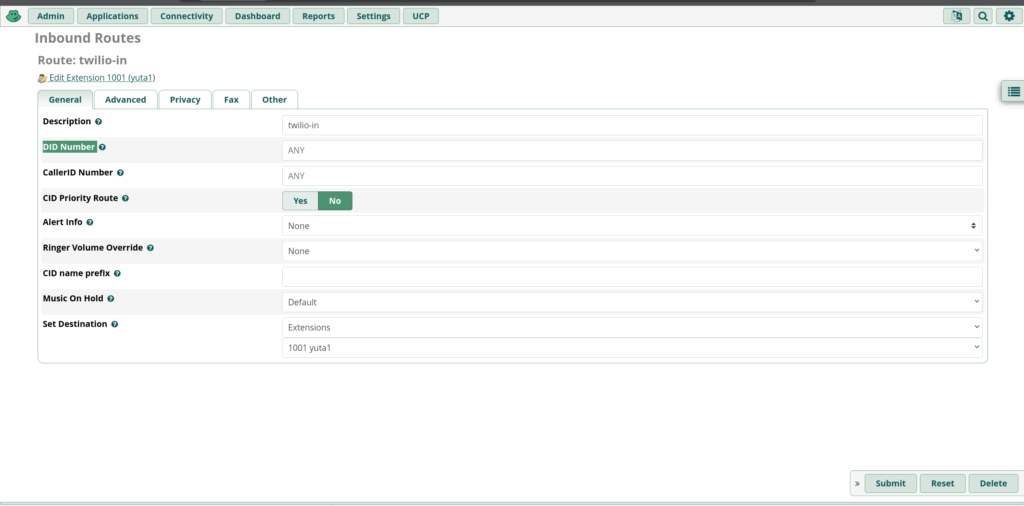Click help icon beside Music On Hold
Viewport: 1024px width, 506px height.
click(x=111, y=299)
